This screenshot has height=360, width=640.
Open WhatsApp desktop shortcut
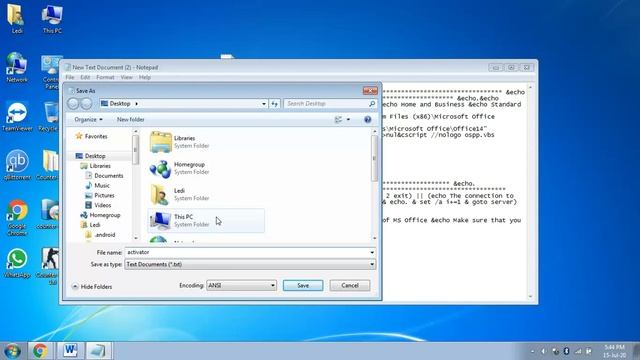click(x=17, y=263)
